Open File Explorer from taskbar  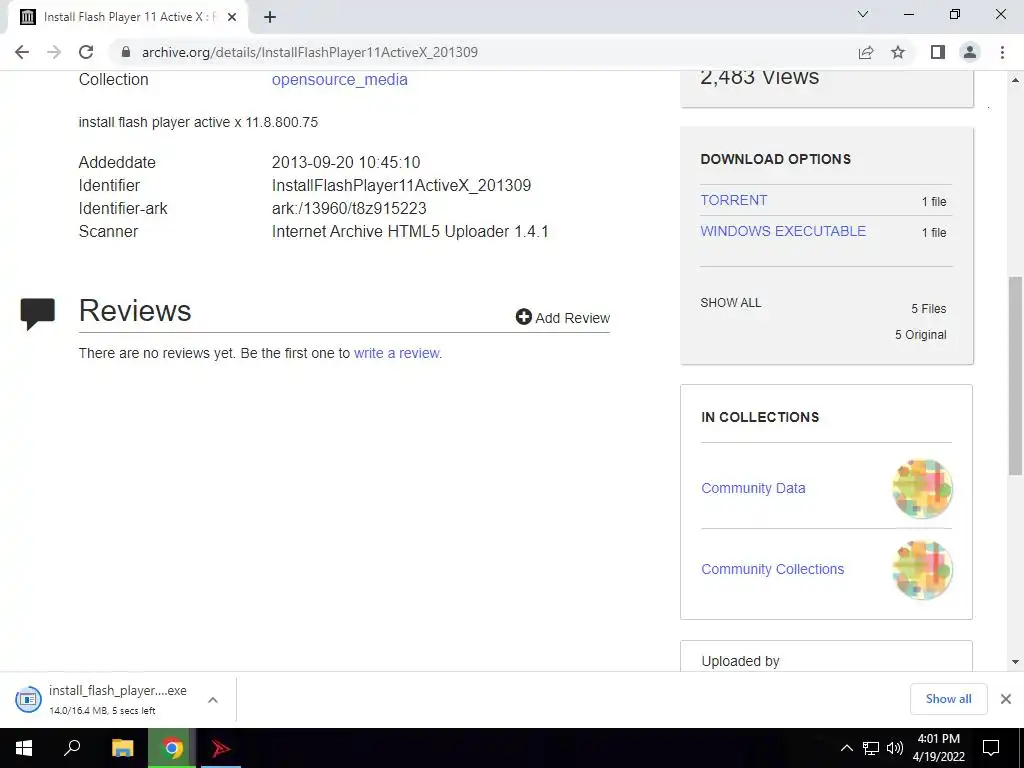(x=122, y=748)
